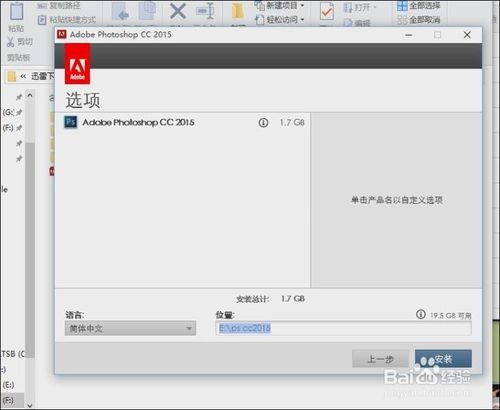Click the Delete X icon in Explorer ribbon
This screenshot has width=500, height=410.
178,11
